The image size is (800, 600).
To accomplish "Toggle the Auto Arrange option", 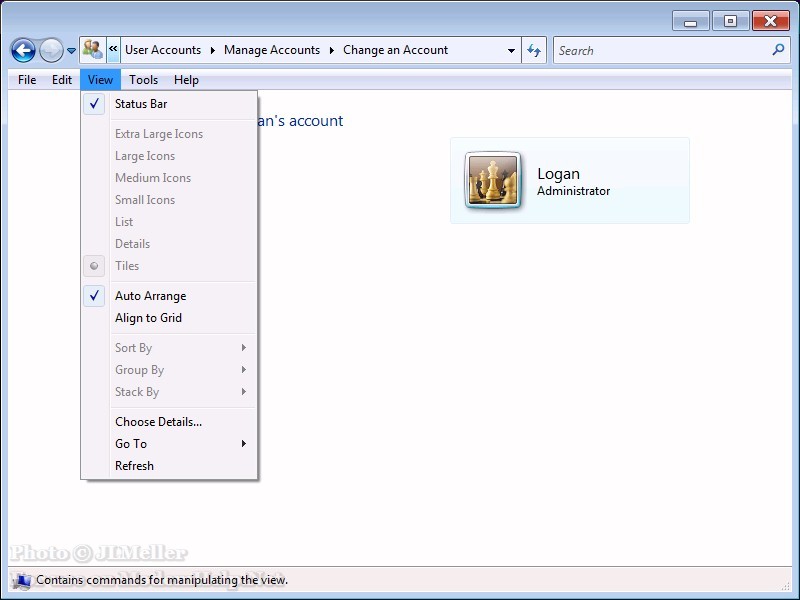I will point(150,296).
